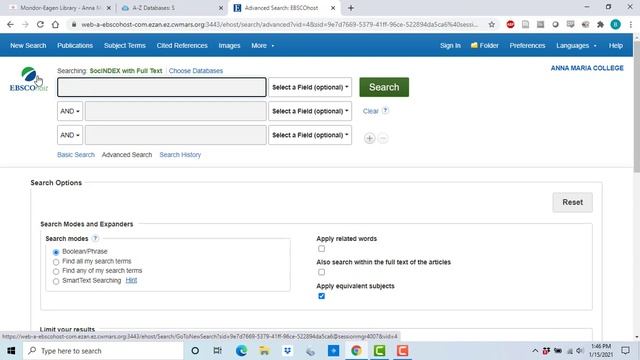Open the browser extensions puzzle icon

(x=600, y=24)
